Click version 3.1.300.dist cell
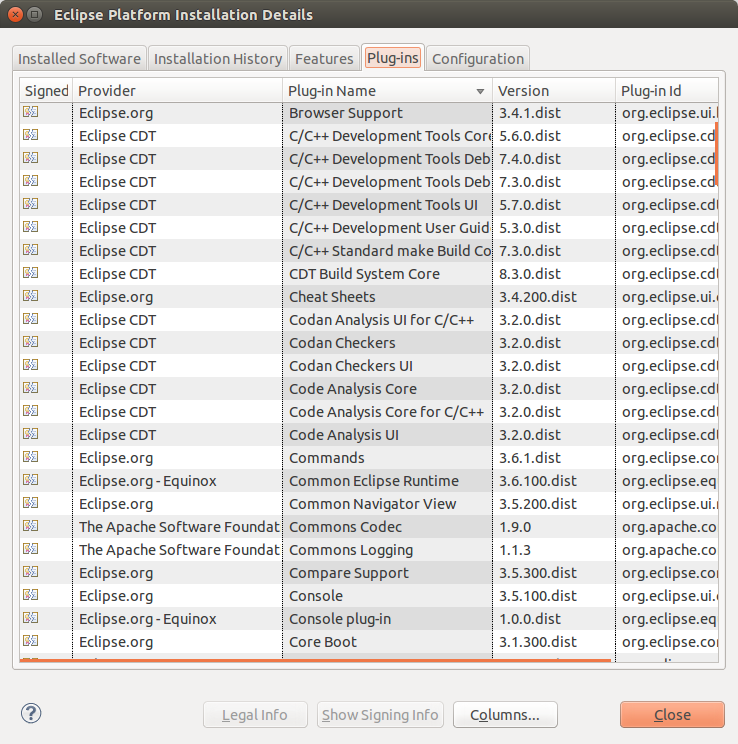This screenshot has width=738, height=744. point(554,642)
